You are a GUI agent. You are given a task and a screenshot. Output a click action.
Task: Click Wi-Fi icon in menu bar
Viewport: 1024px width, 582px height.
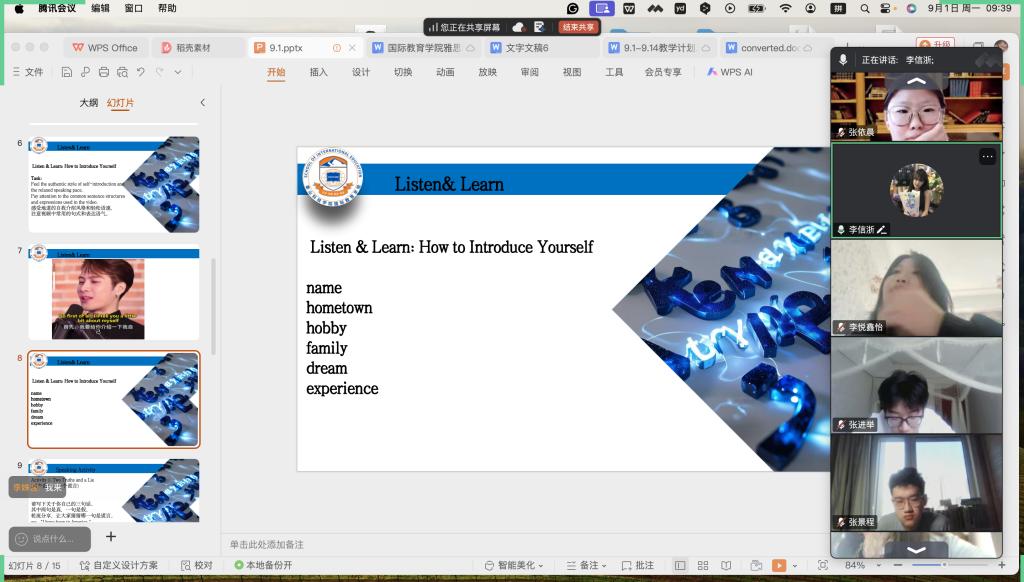(786, 8)
